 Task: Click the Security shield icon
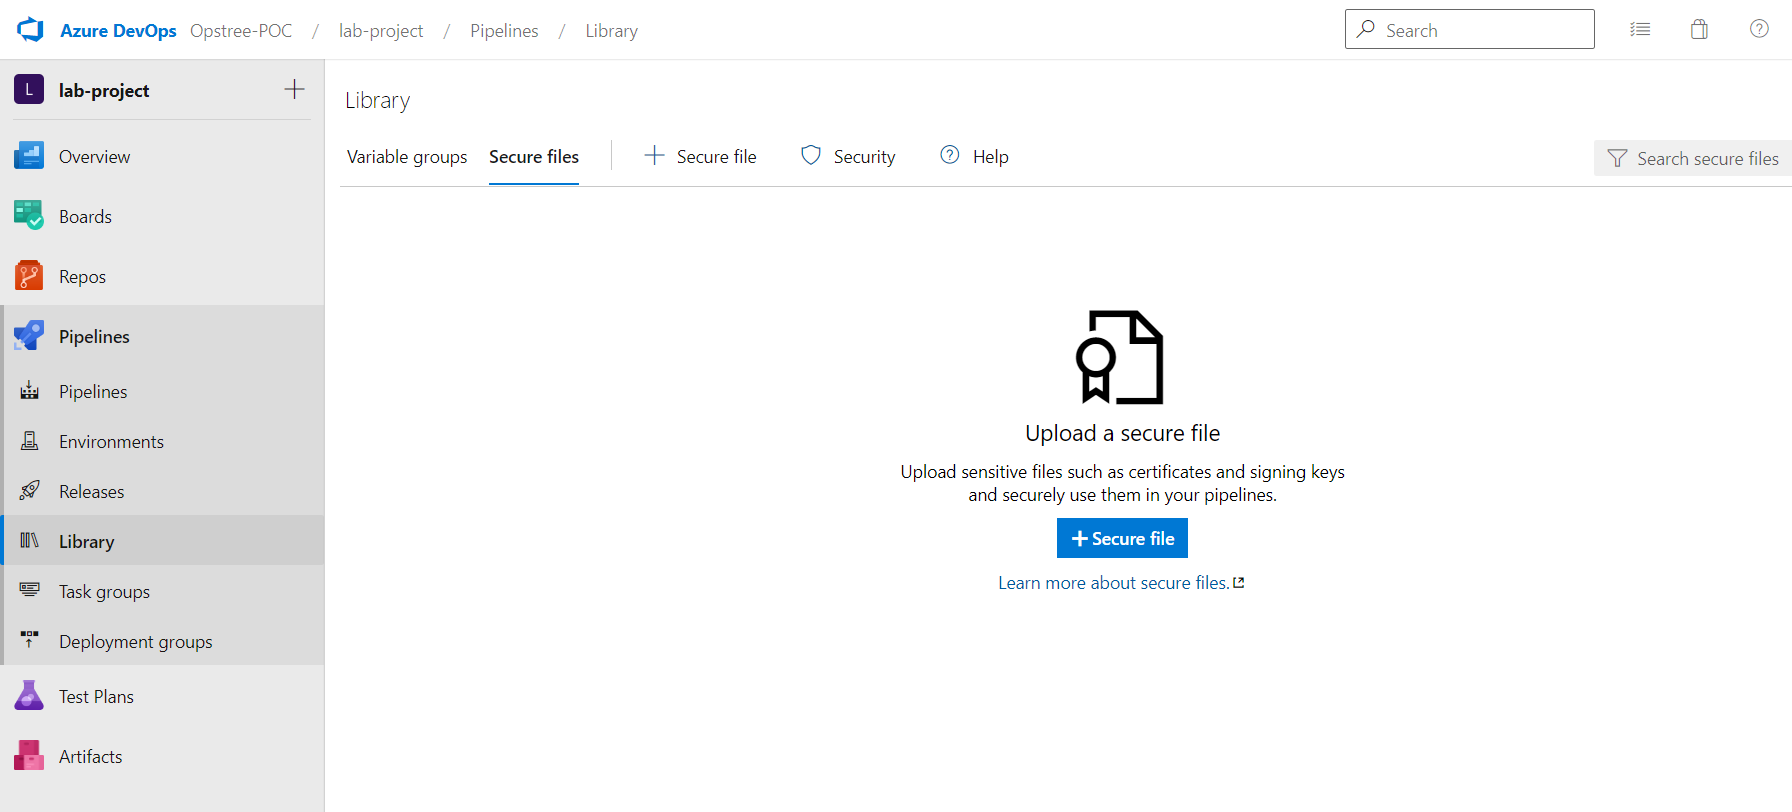point(811,155)
